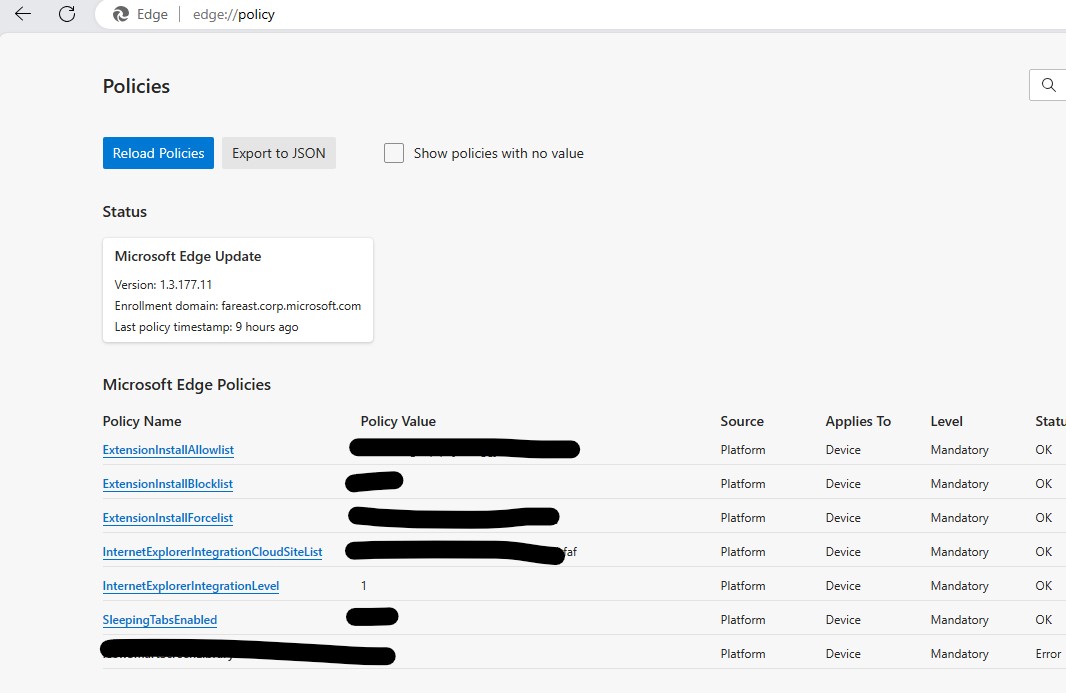
Task: Click the Policy Value column header
Action: click(398, 421)
